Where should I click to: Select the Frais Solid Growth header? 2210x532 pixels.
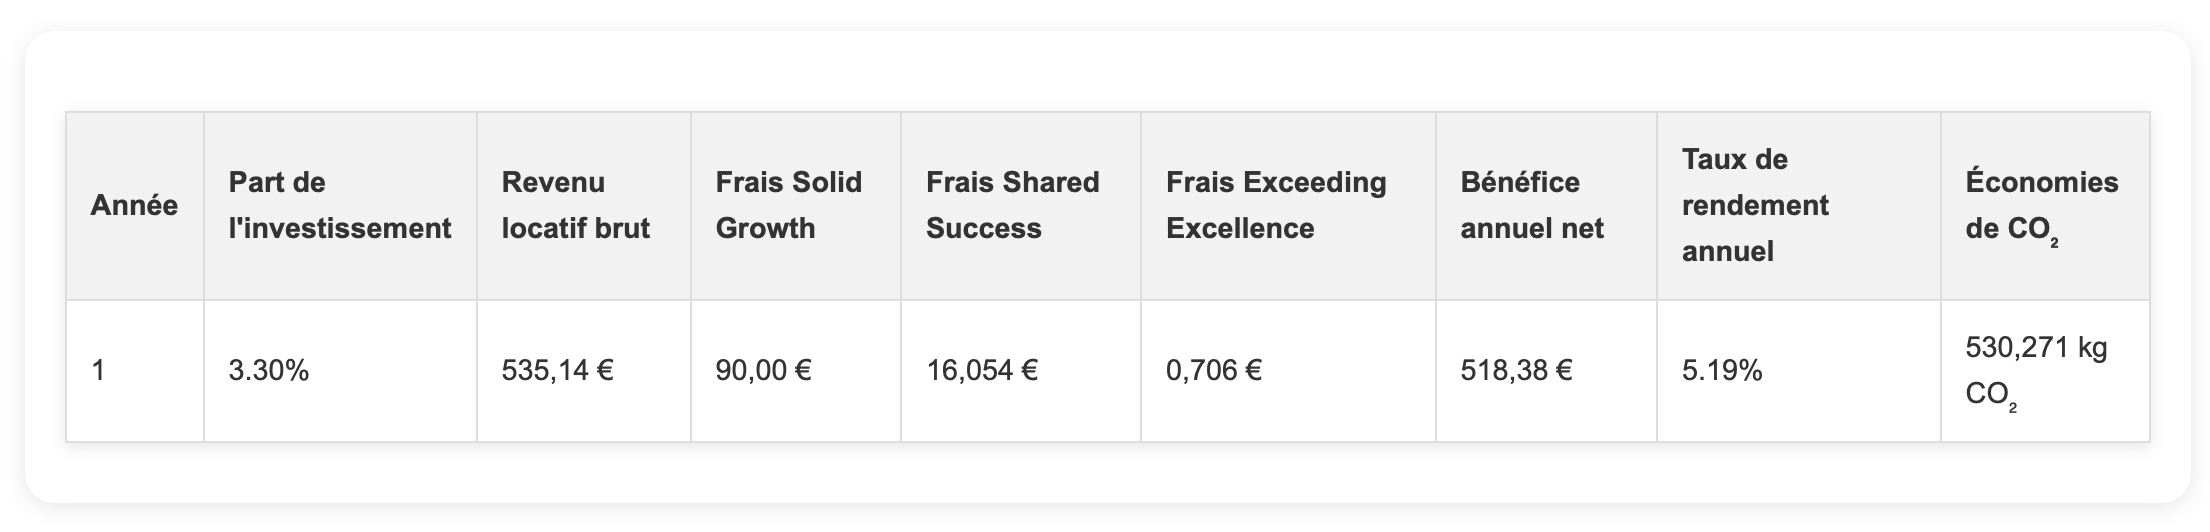point(789,206)
